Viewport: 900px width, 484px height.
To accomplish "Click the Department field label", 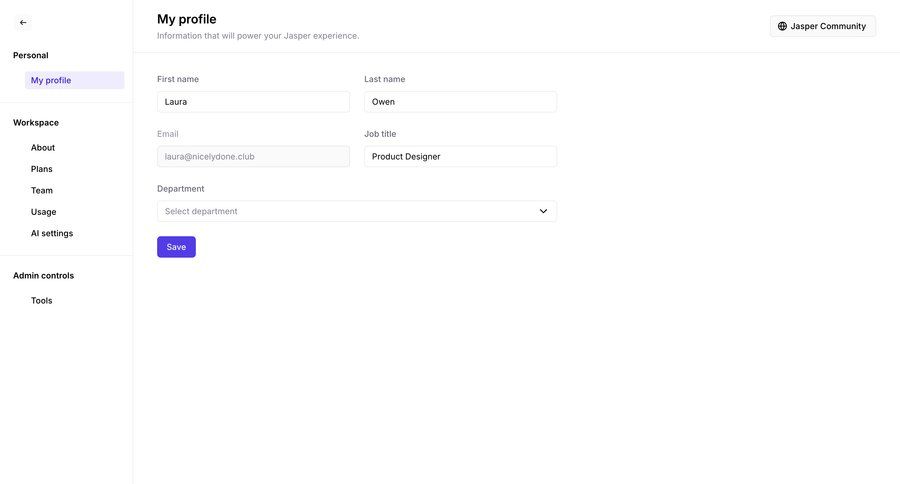I will click(x=180, y=188).
